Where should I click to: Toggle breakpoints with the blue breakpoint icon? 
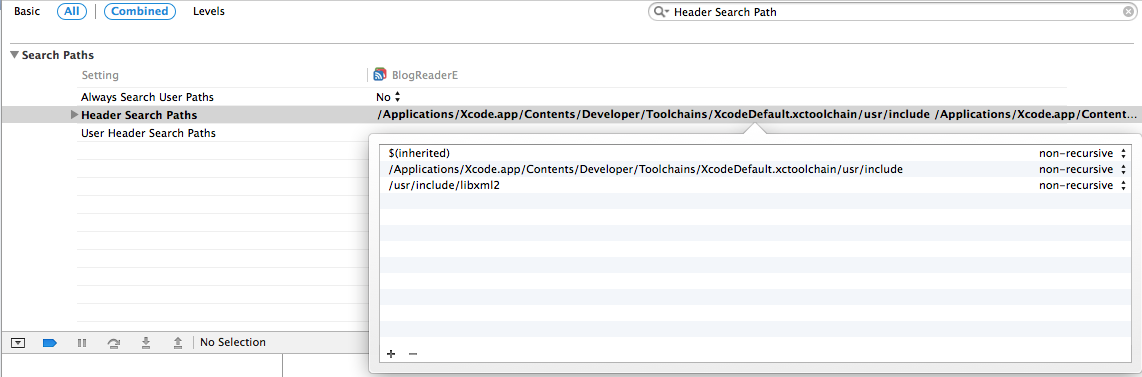(x=50, y=342)
